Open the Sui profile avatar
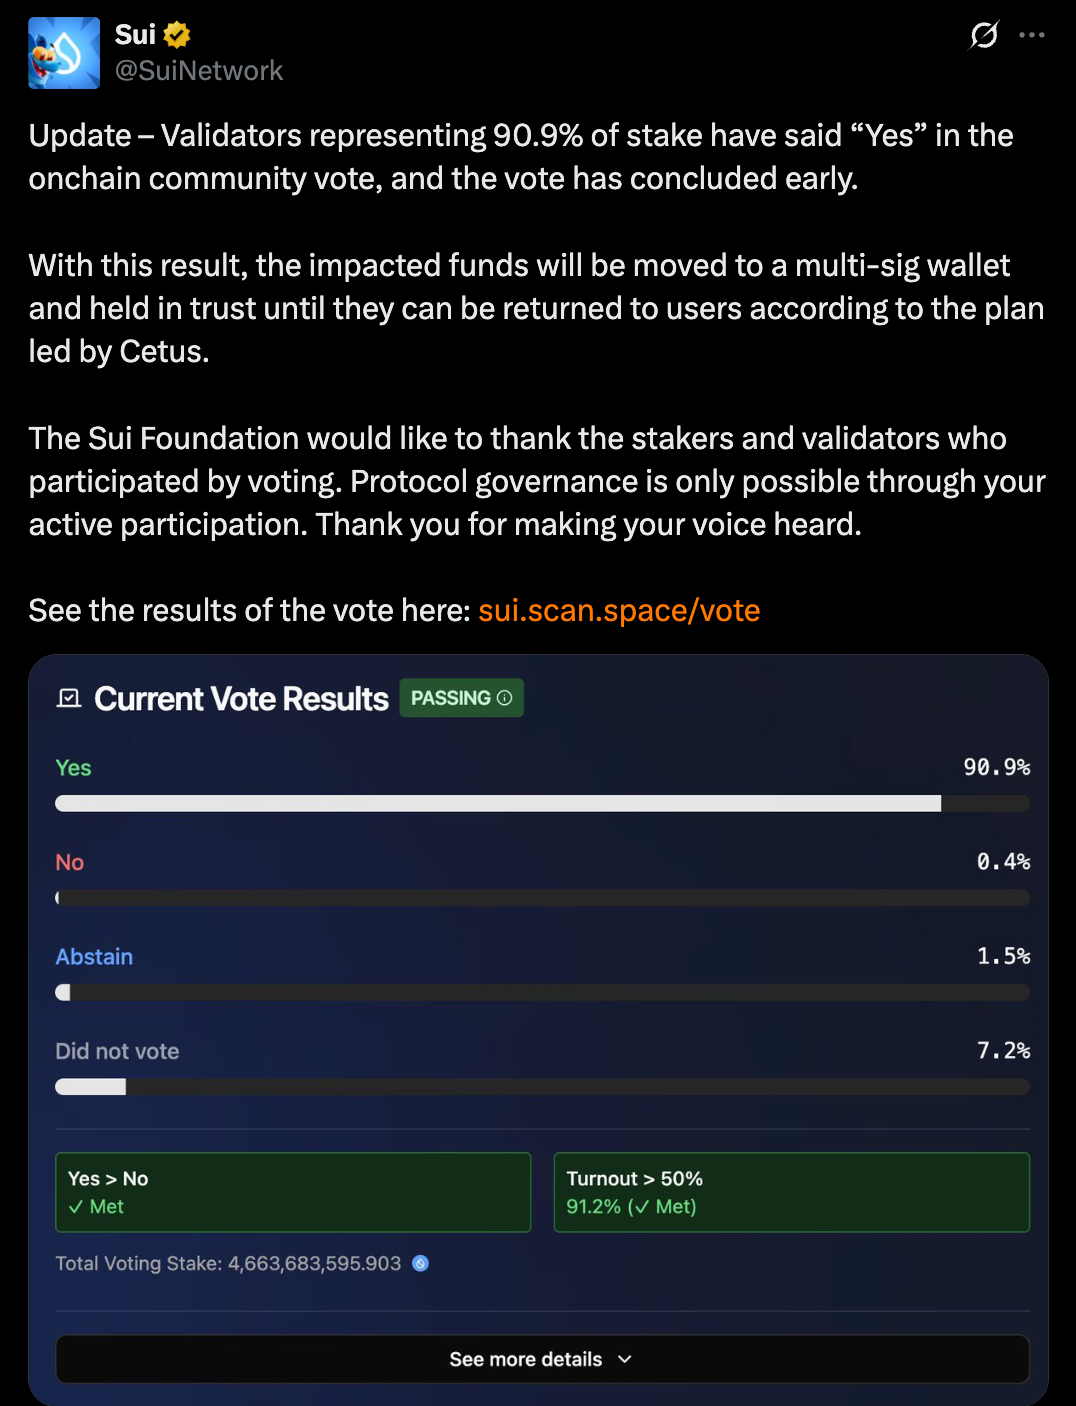Viewport: 1076px width, 1406px height. (x=64, y=53)
